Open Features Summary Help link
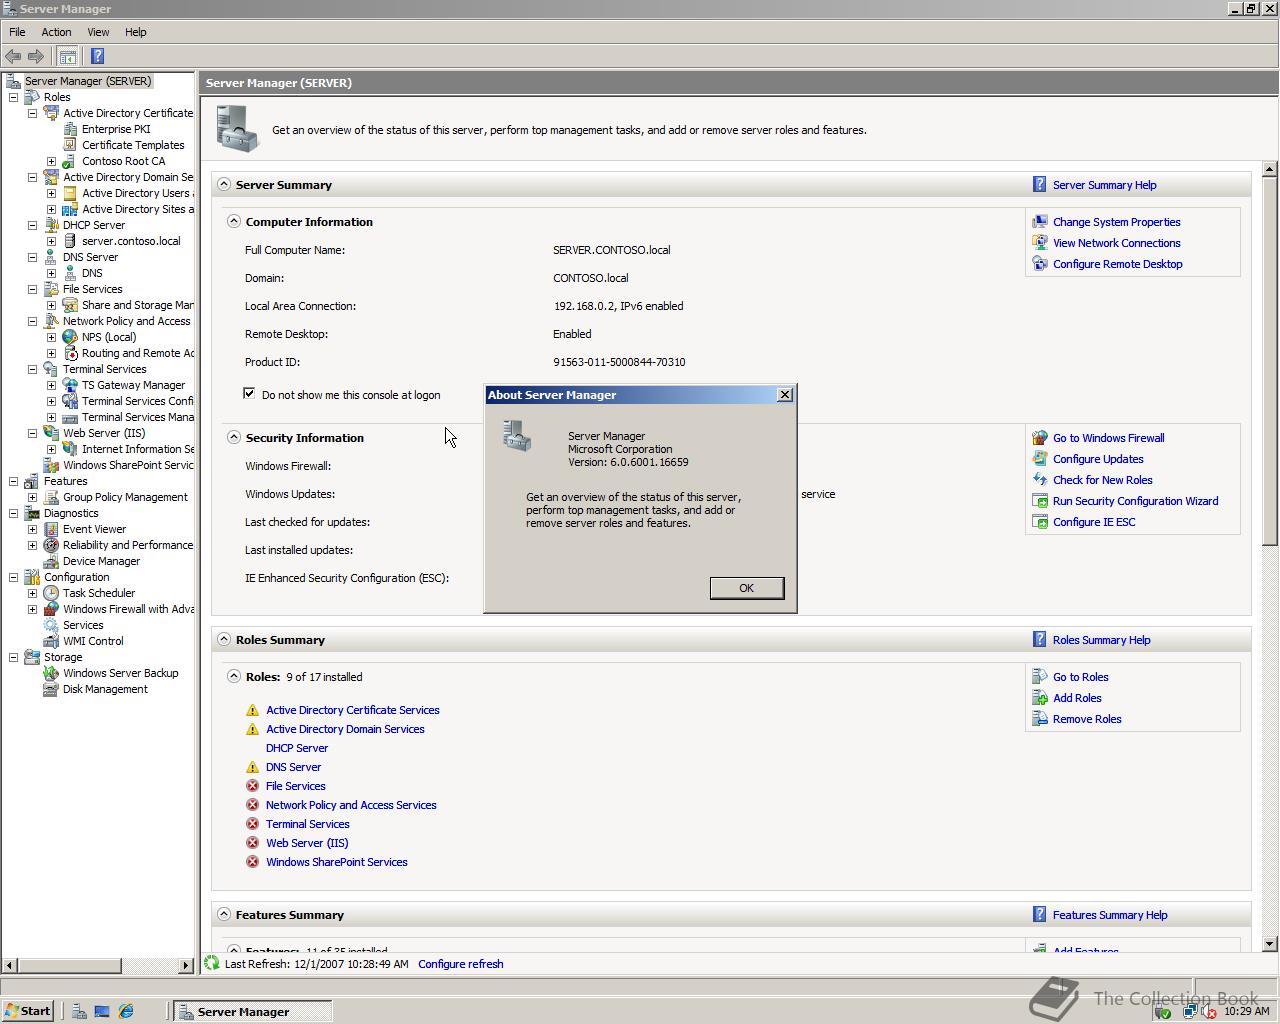 (x=1110, y=915)
